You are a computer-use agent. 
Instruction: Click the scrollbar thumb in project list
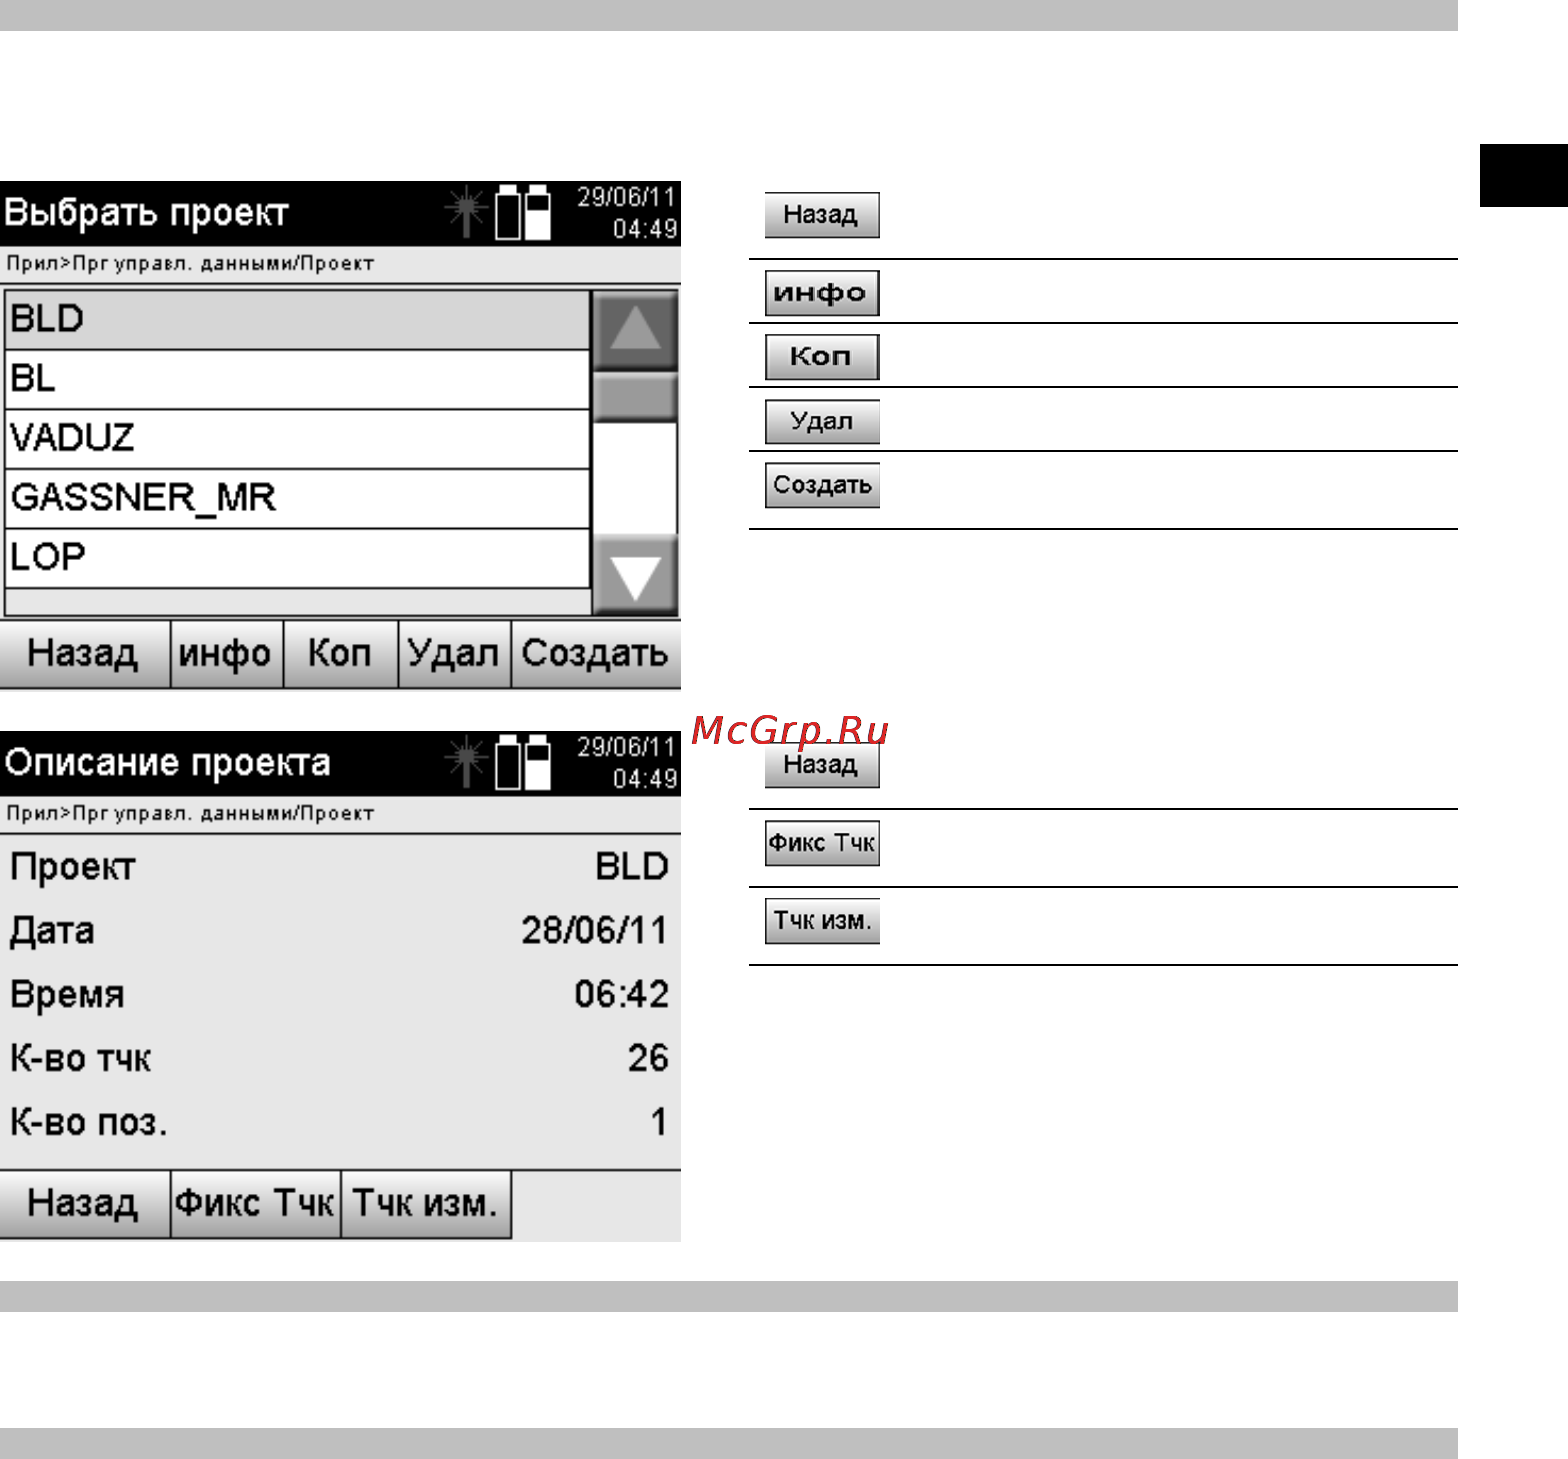[635, 397]
